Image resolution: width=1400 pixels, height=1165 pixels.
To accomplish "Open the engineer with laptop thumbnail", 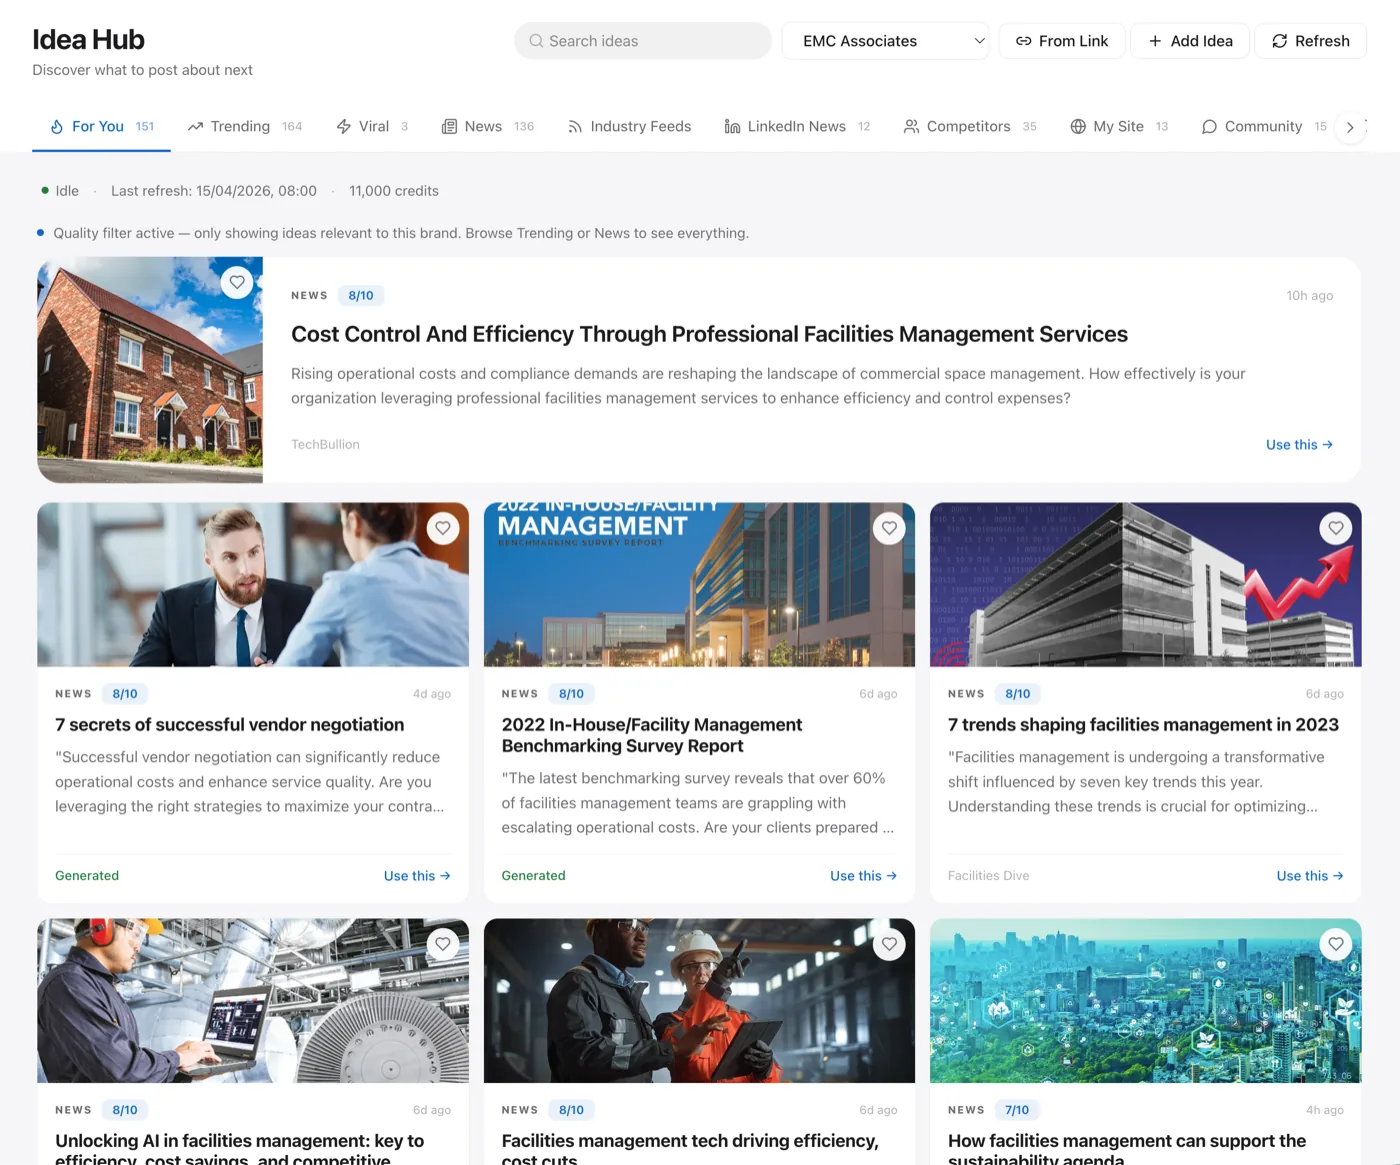I will click(x=253, y=1001).
